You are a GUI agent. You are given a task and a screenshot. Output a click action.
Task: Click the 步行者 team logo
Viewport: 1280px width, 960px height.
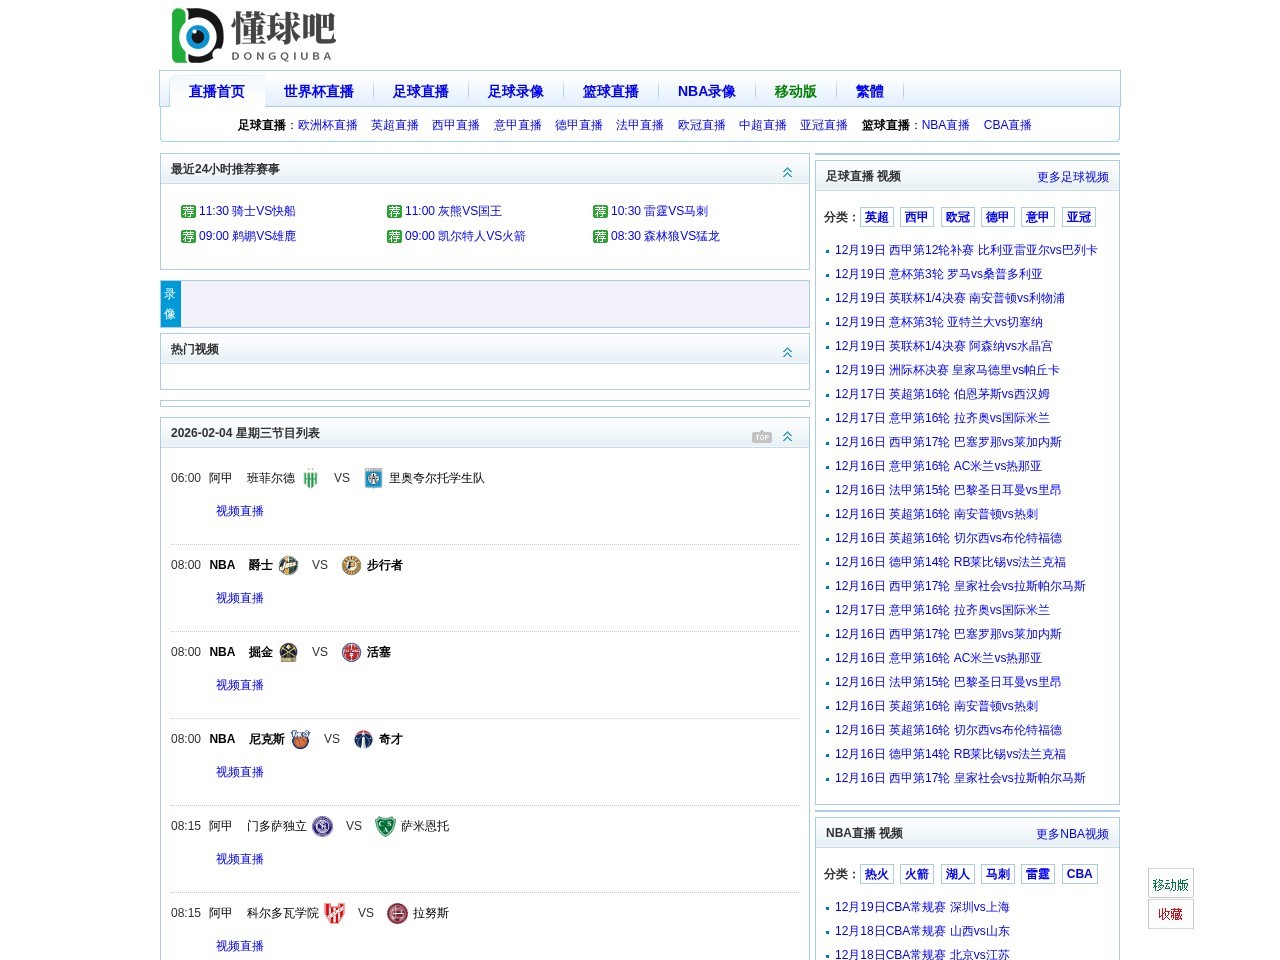pos(351,565)
